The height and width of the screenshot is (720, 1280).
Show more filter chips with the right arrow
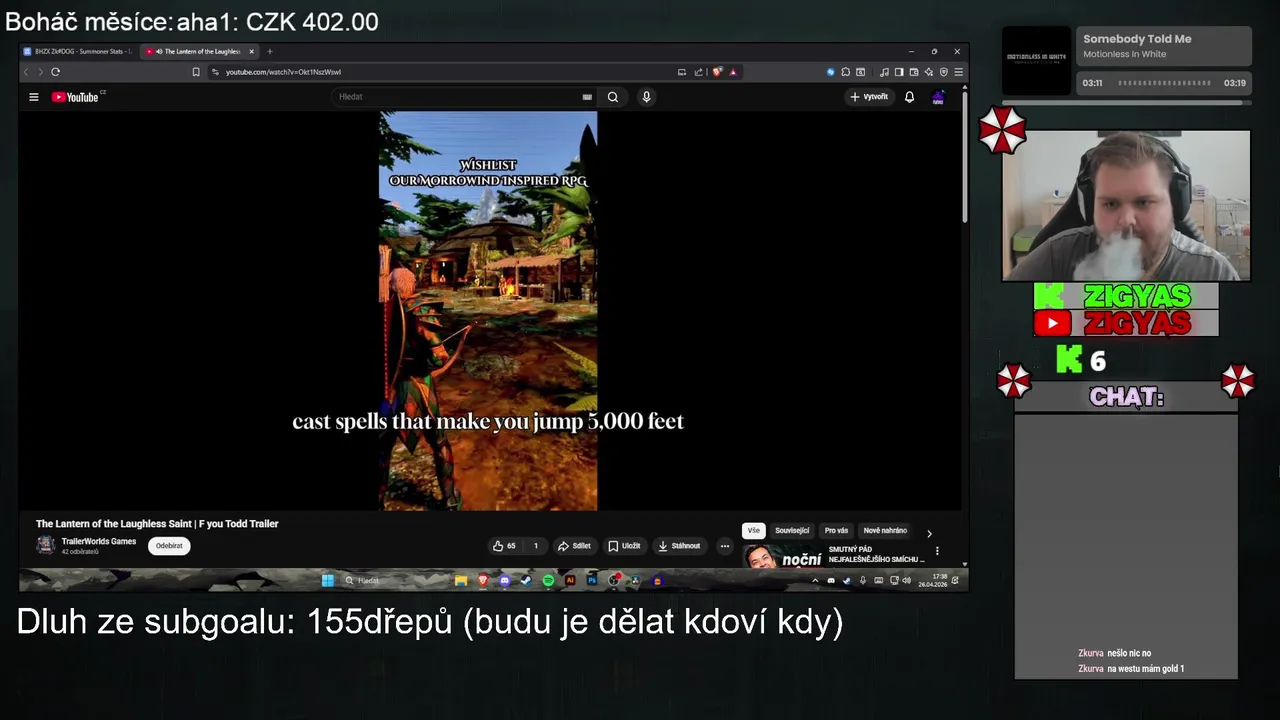click(929, 533)
